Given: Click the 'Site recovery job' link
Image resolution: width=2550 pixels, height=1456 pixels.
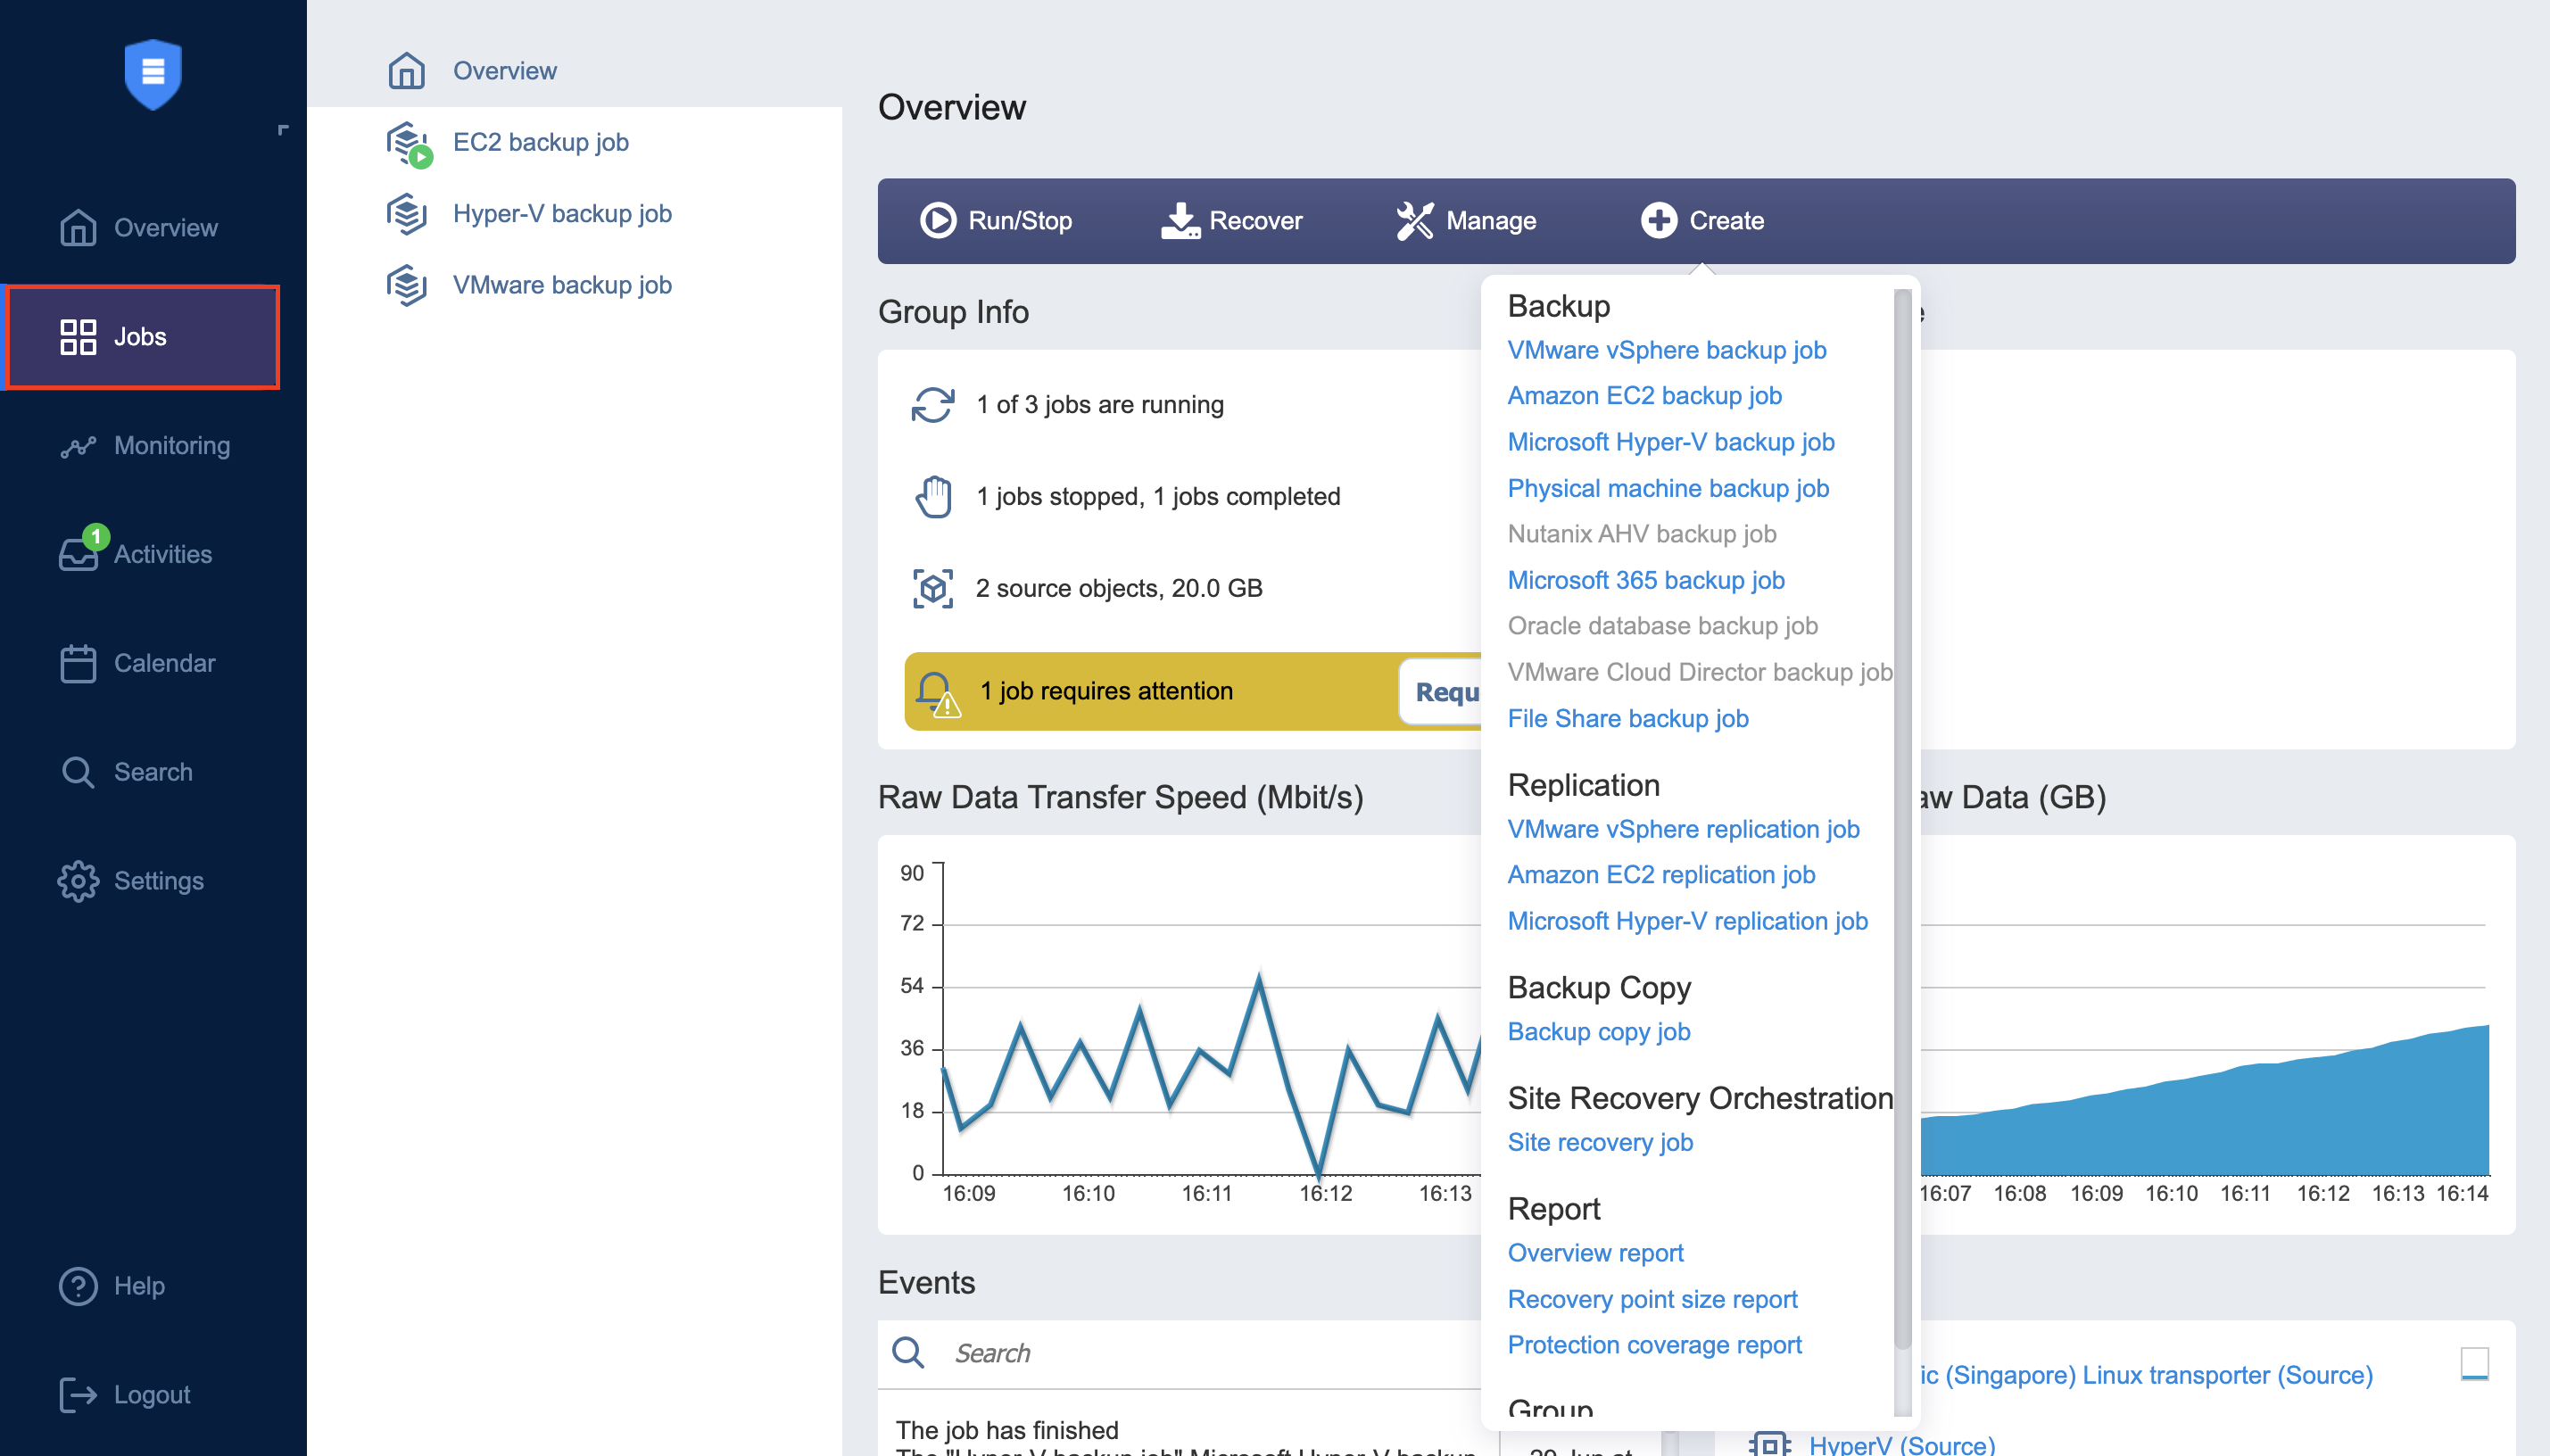Looking at the screenshot, I should coord(1599,1142).
